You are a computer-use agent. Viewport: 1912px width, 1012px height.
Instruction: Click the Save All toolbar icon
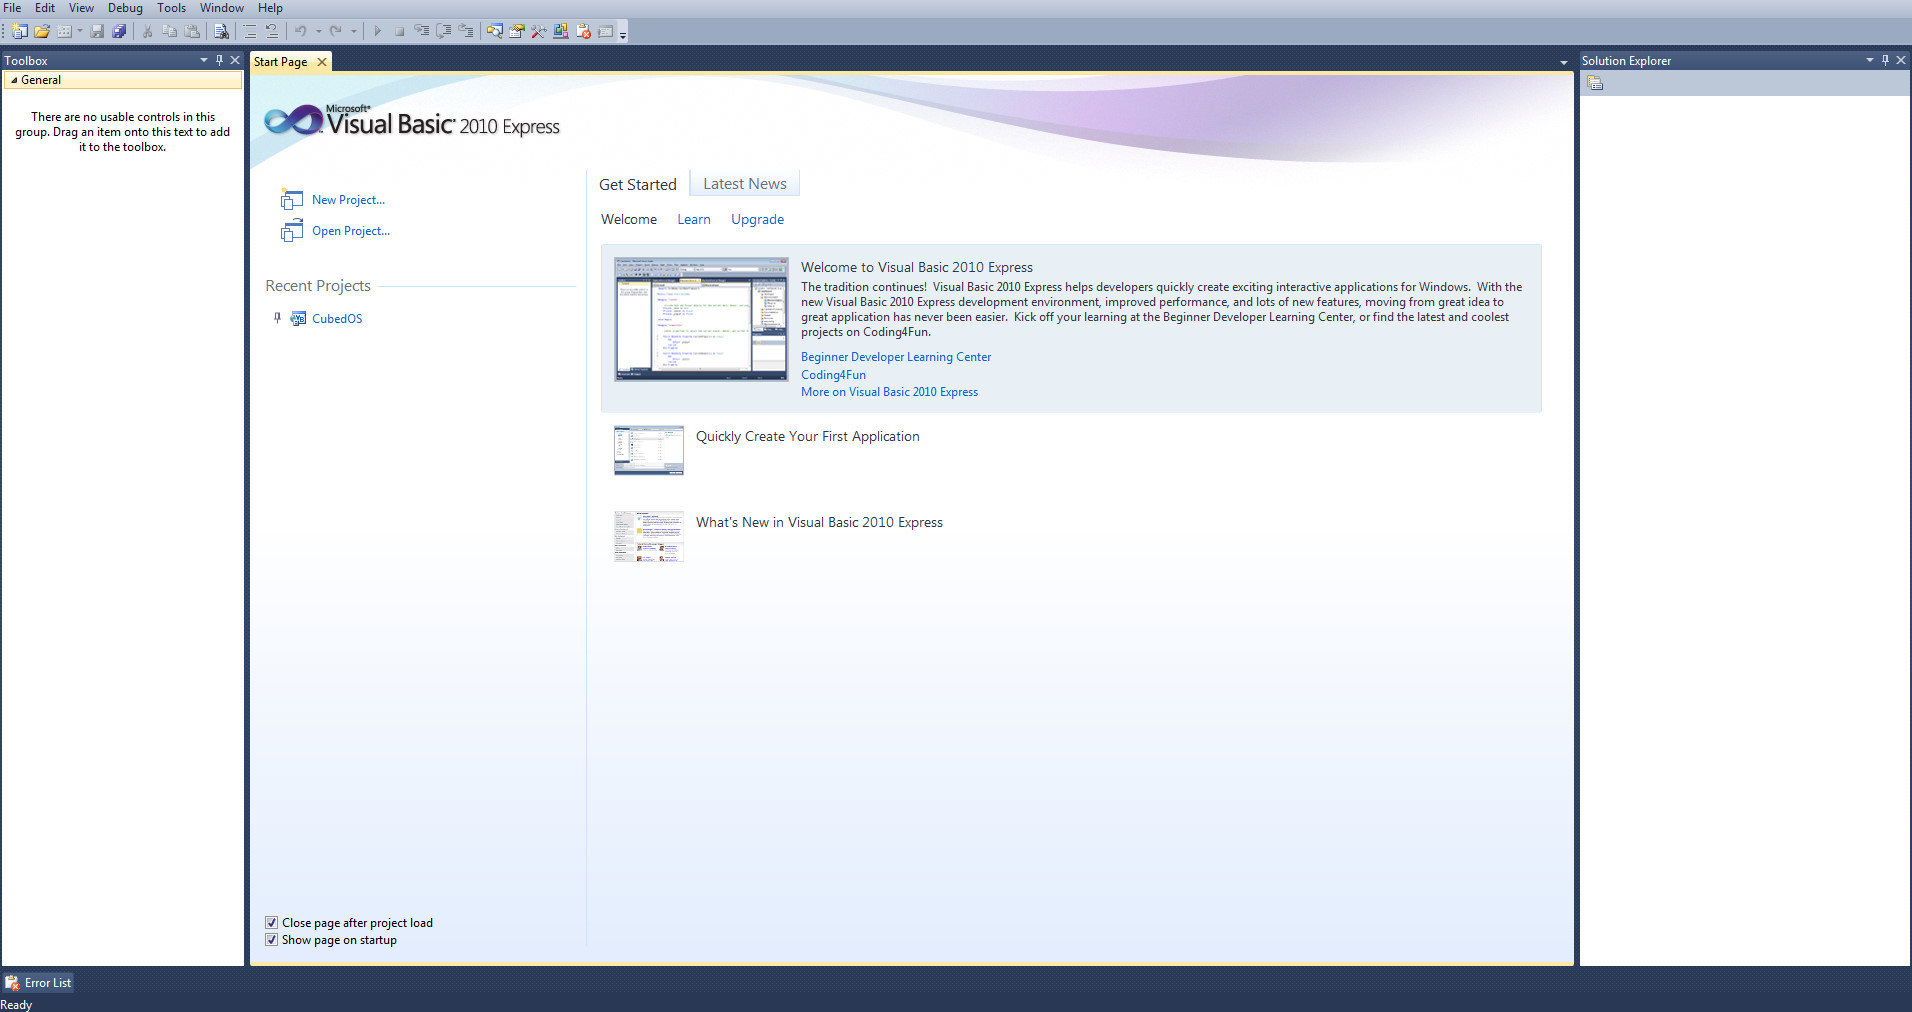(x=119, y=31)
